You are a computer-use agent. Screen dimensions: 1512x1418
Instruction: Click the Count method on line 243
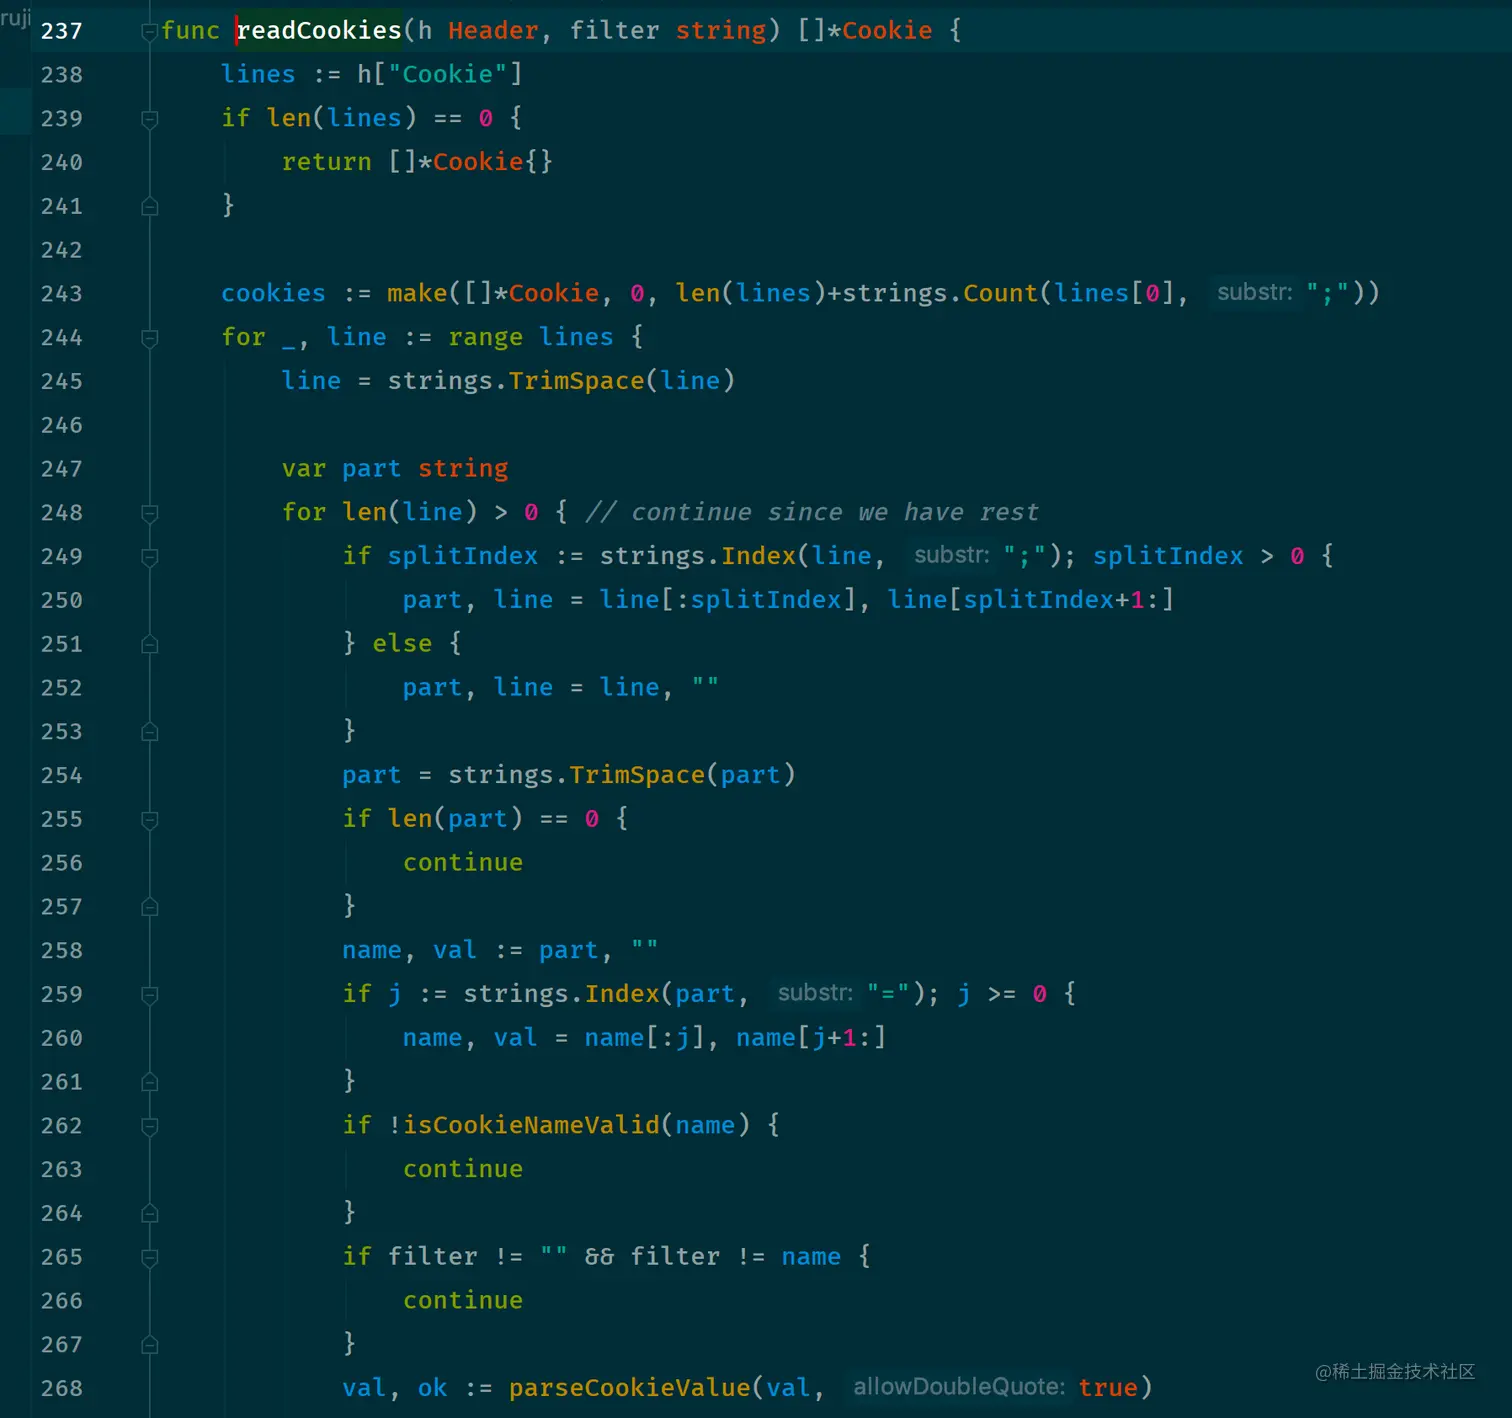coord(1001,294)
